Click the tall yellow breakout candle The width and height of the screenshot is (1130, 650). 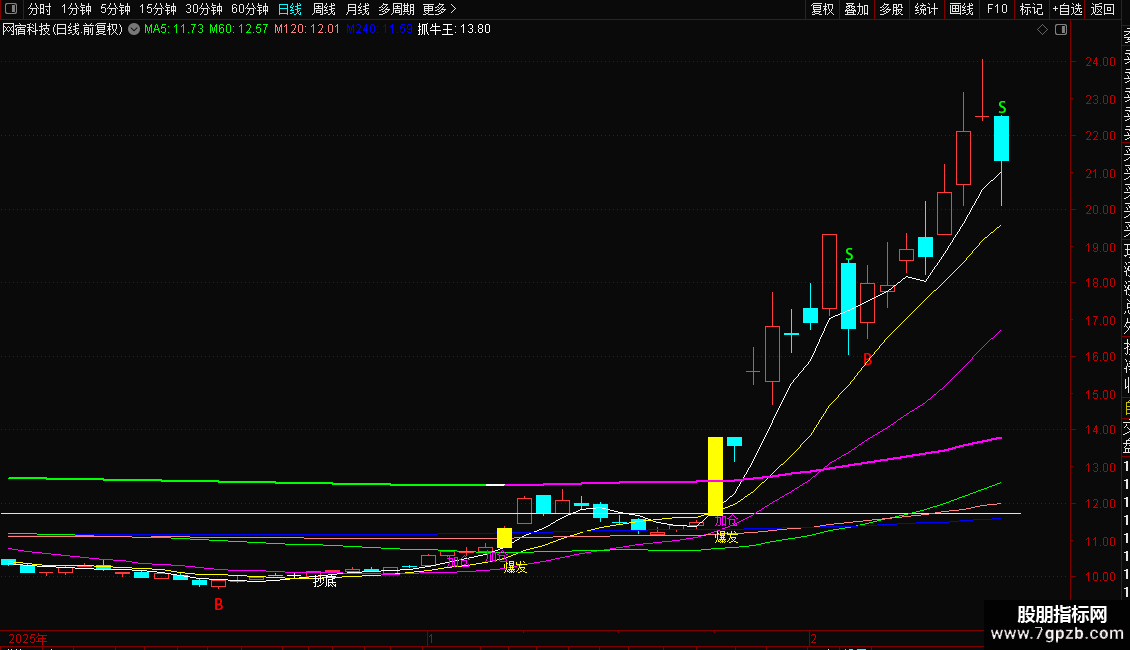pyautogui.click(x=715, y=476)
